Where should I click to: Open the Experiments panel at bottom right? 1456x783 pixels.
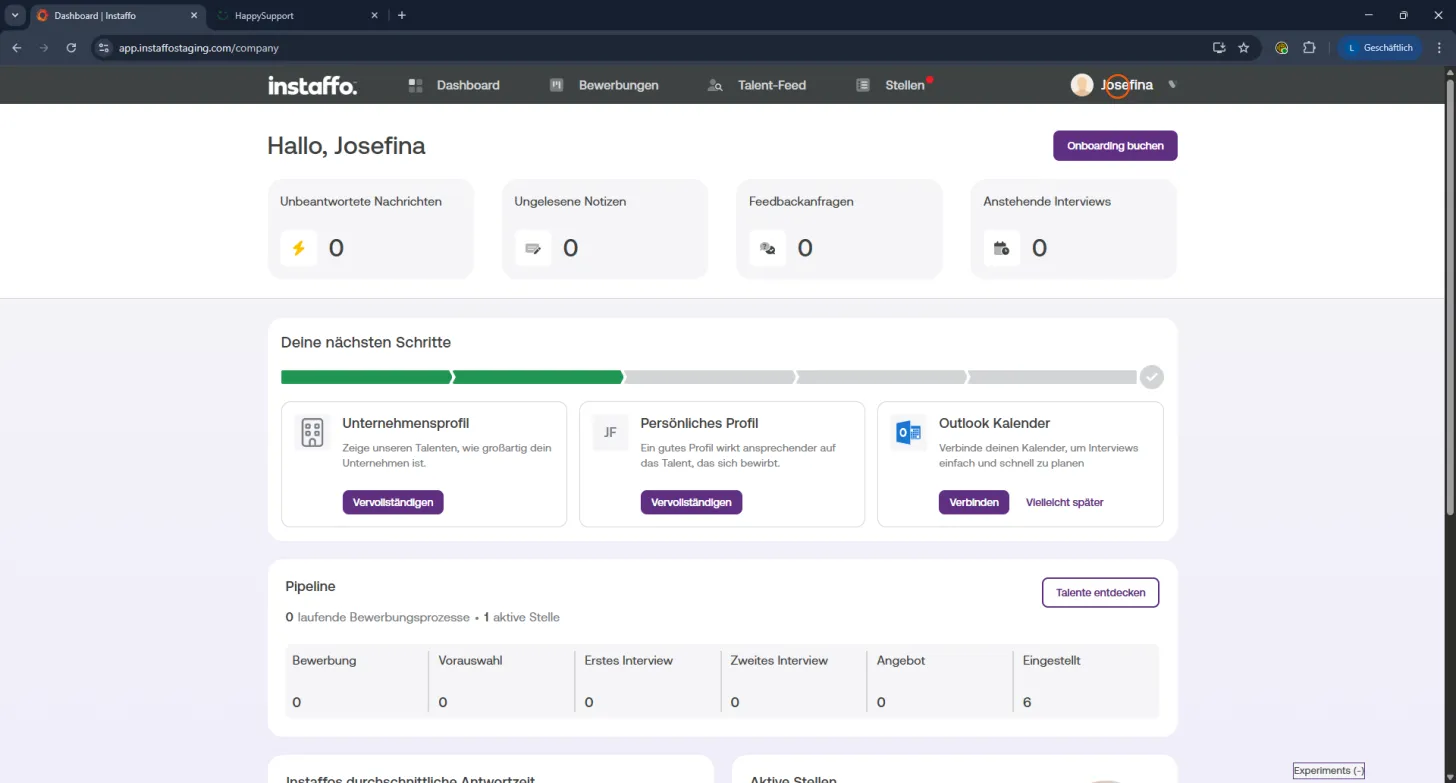pyautogui.click(x=1328, y=771)
